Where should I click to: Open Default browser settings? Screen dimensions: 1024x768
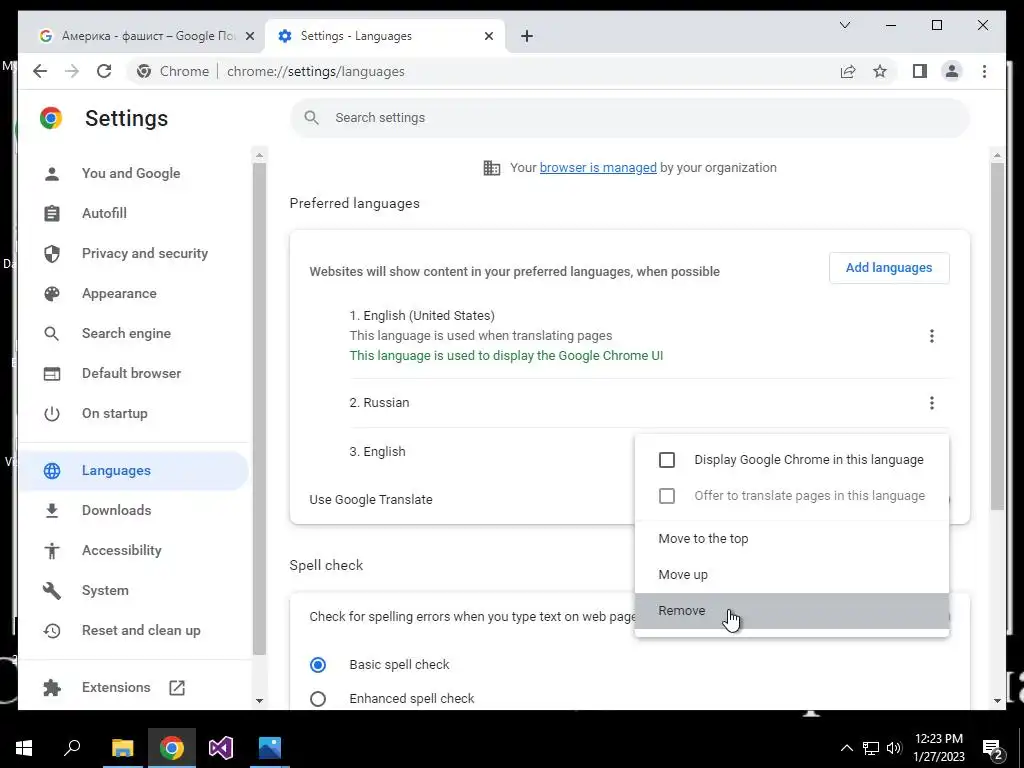131,373
